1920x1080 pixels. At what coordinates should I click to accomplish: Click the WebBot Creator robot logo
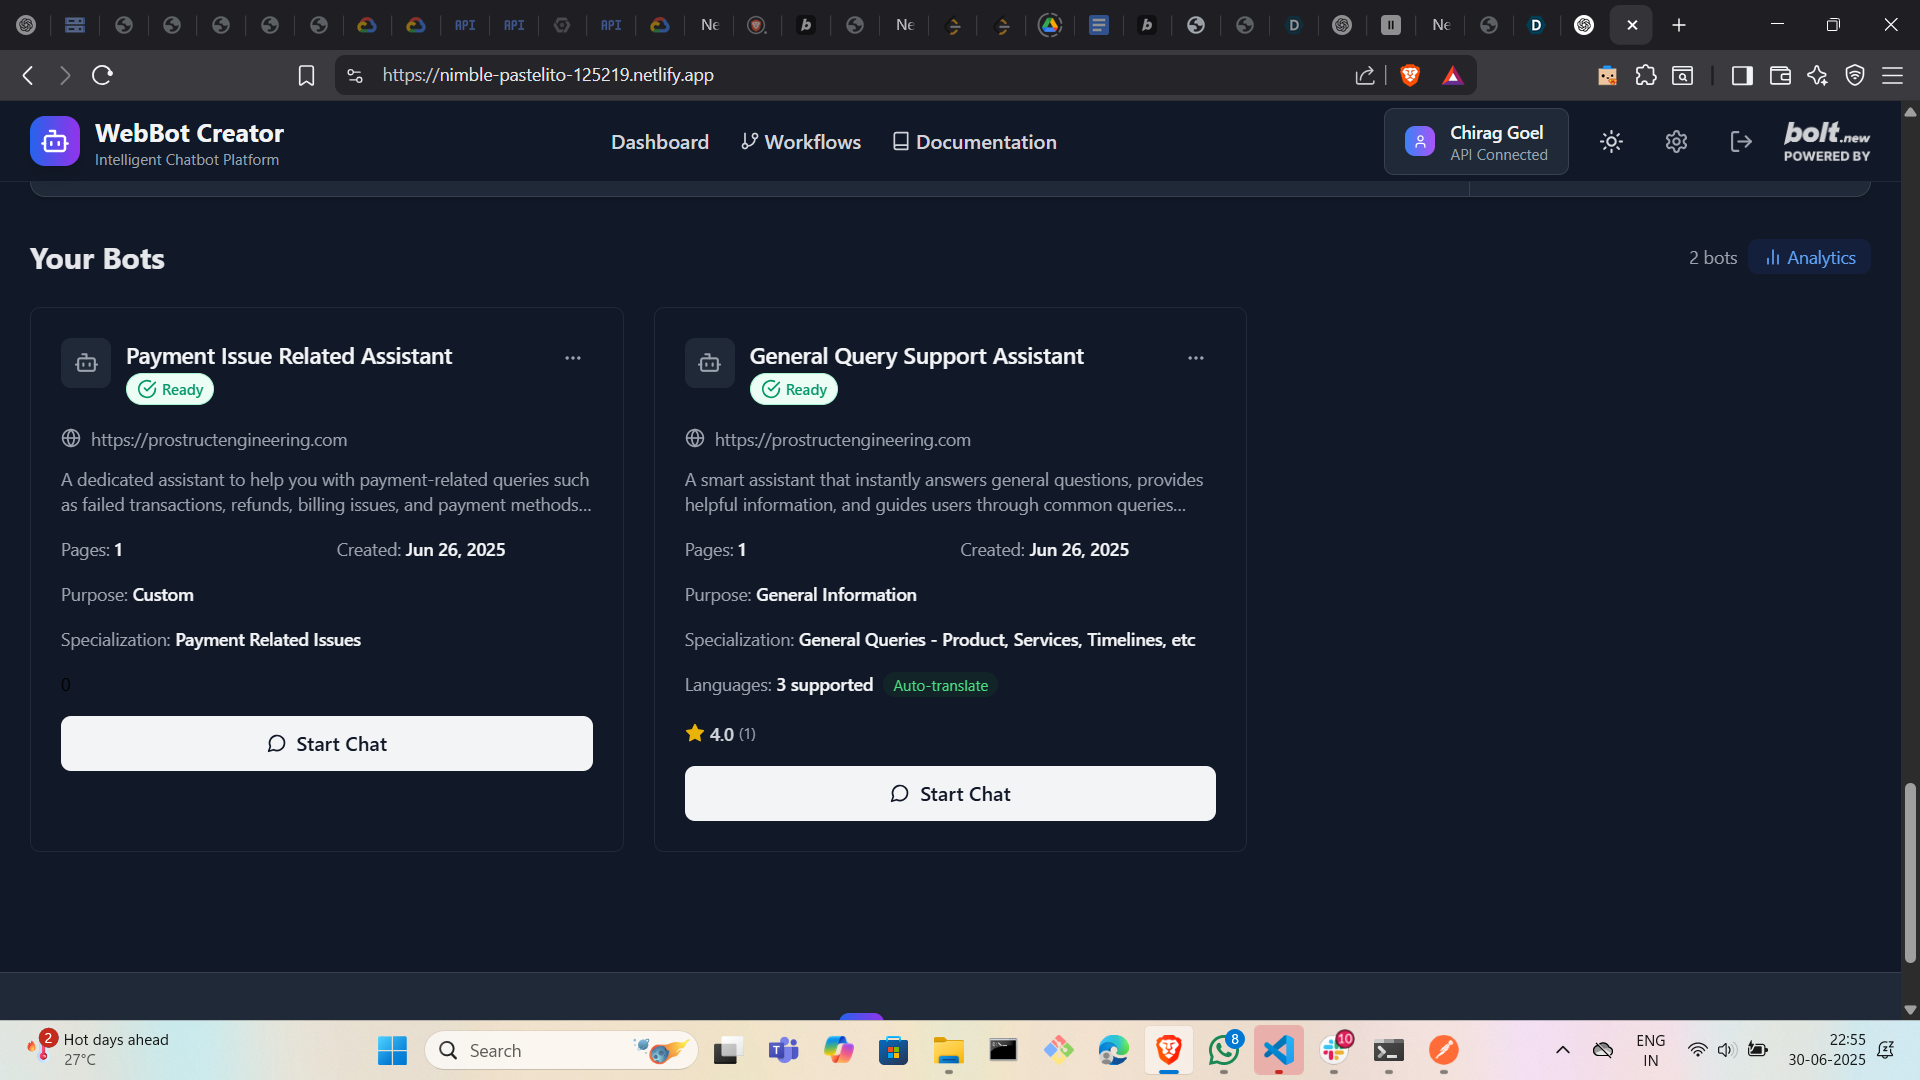point(55,142)
